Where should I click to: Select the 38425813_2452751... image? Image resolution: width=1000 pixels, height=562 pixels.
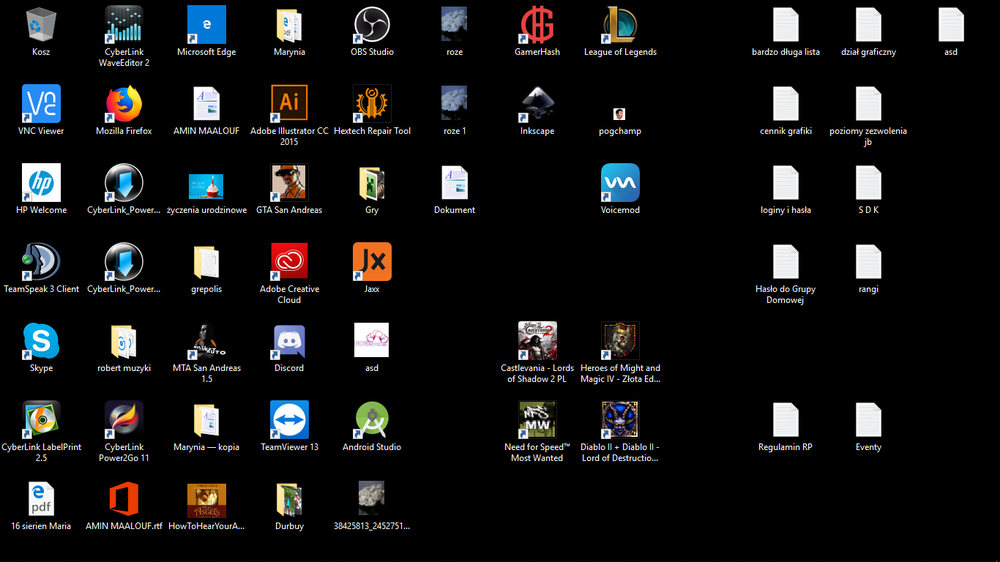click(x=372, y=498)
